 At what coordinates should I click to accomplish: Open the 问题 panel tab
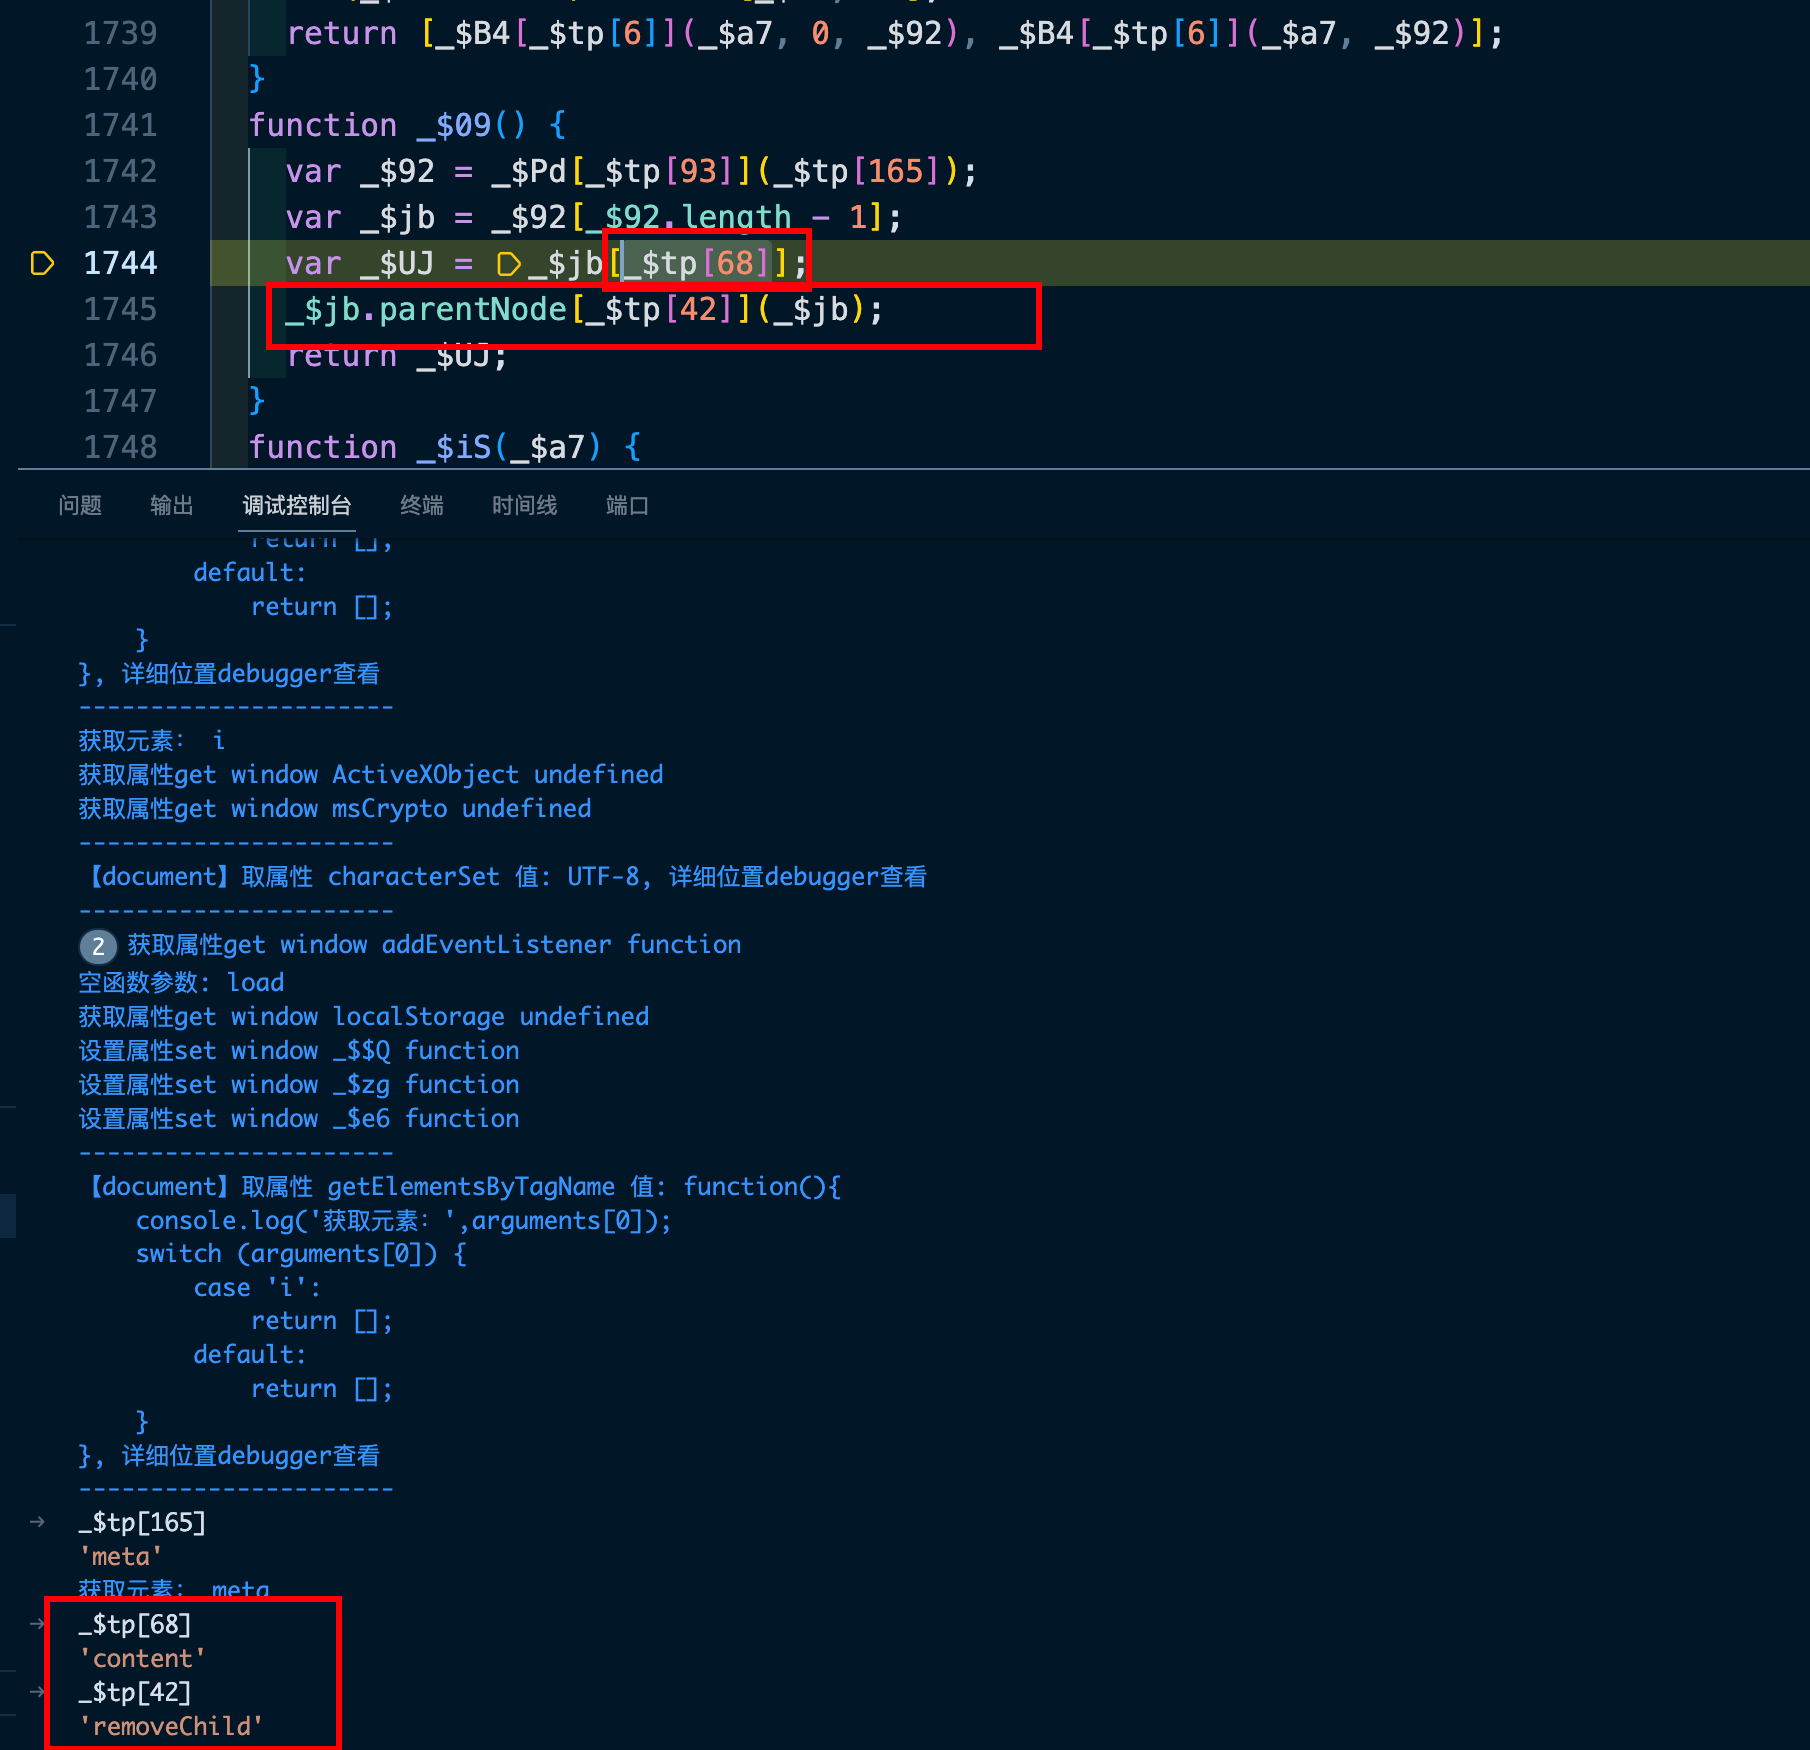[x=80, y=505]
